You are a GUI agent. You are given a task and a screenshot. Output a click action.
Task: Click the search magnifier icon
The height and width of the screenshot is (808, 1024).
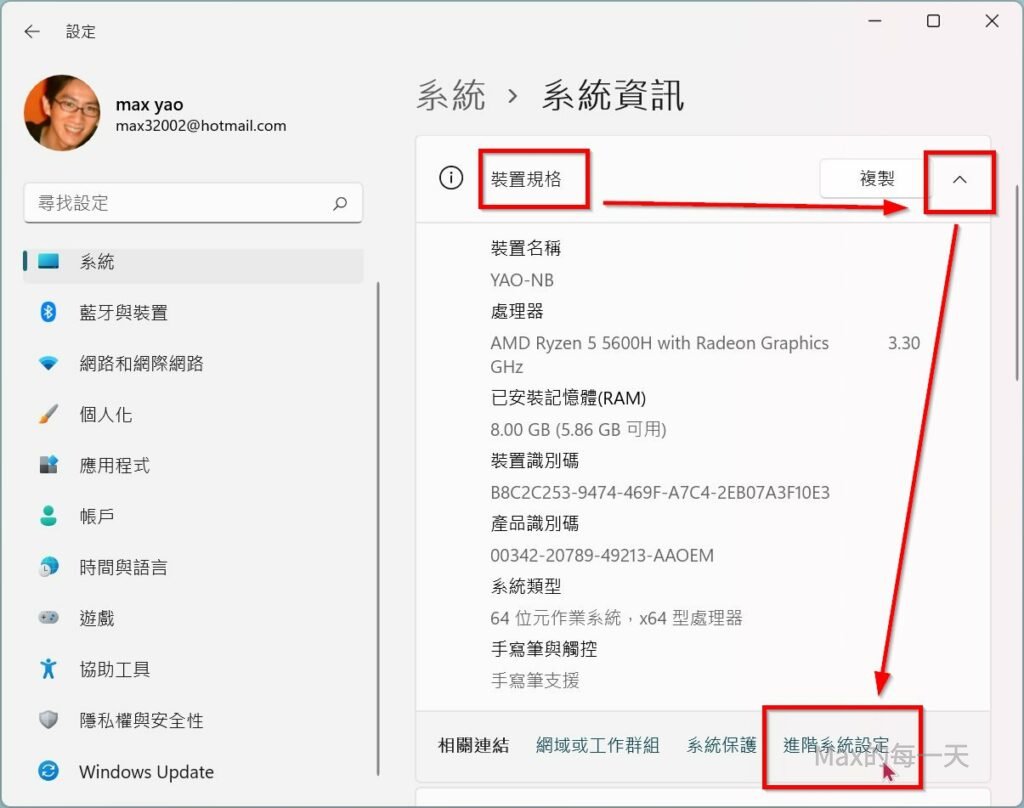point(340,203)
